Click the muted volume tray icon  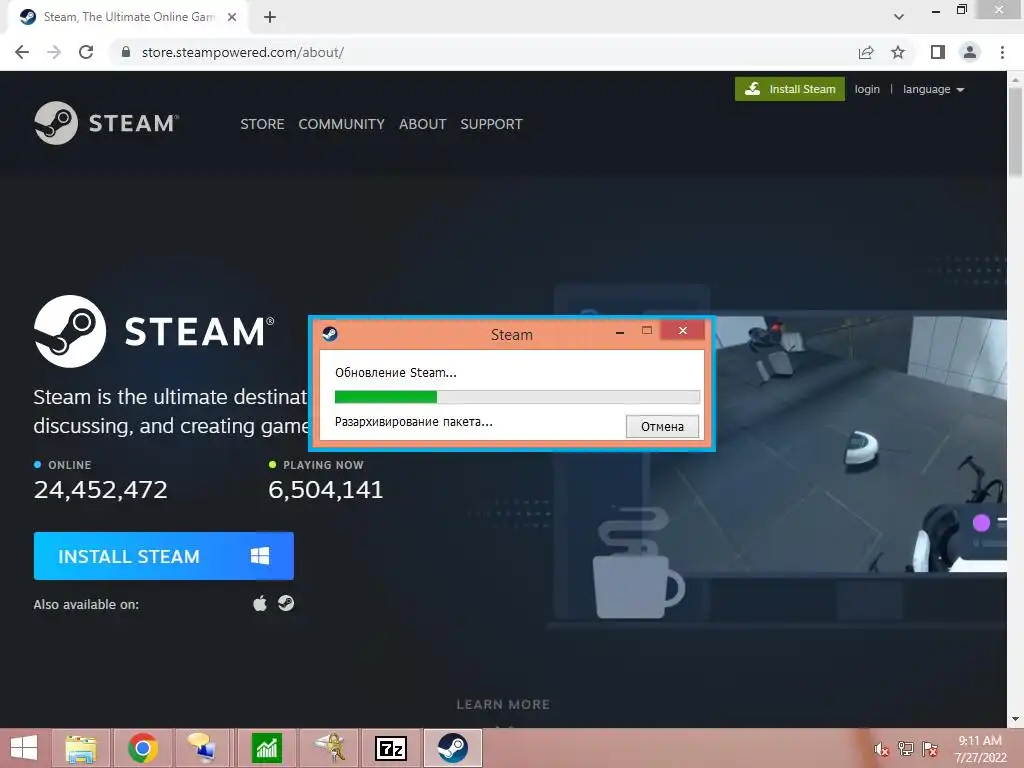tap(881, 749)
